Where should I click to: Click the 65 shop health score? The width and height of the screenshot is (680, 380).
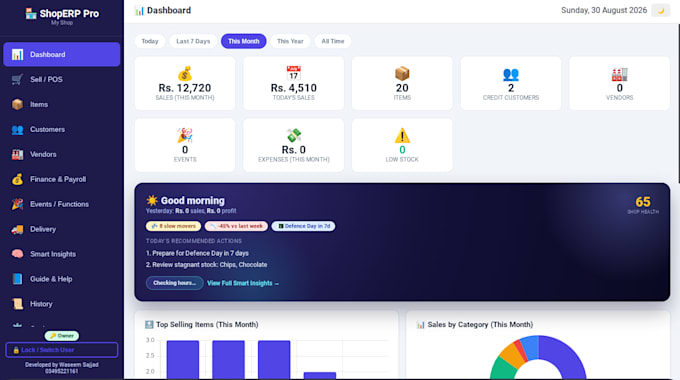643,202
